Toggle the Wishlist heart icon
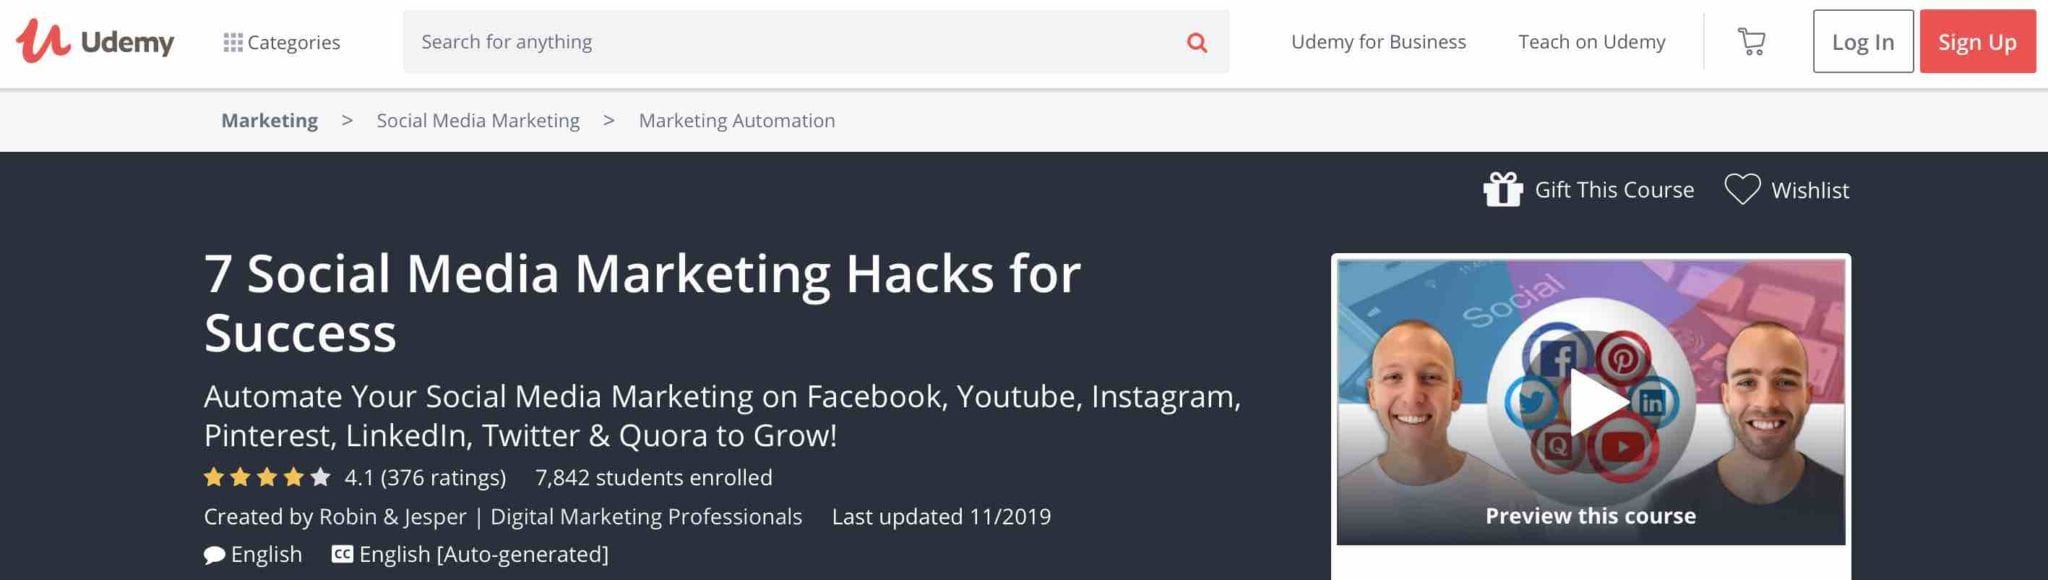The width and height of the screenshot is (2048, 580). 1742,189
